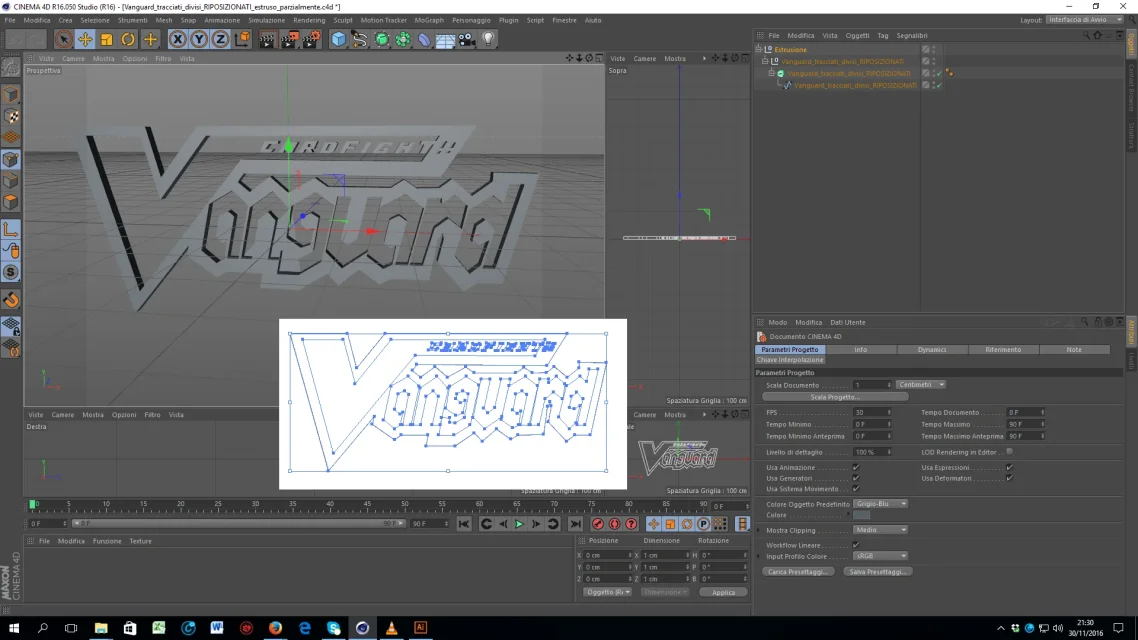This screenshot has width=1138, height=640.
Task: Toggle the X axis lock icon
Action: (x=177, y=39)
